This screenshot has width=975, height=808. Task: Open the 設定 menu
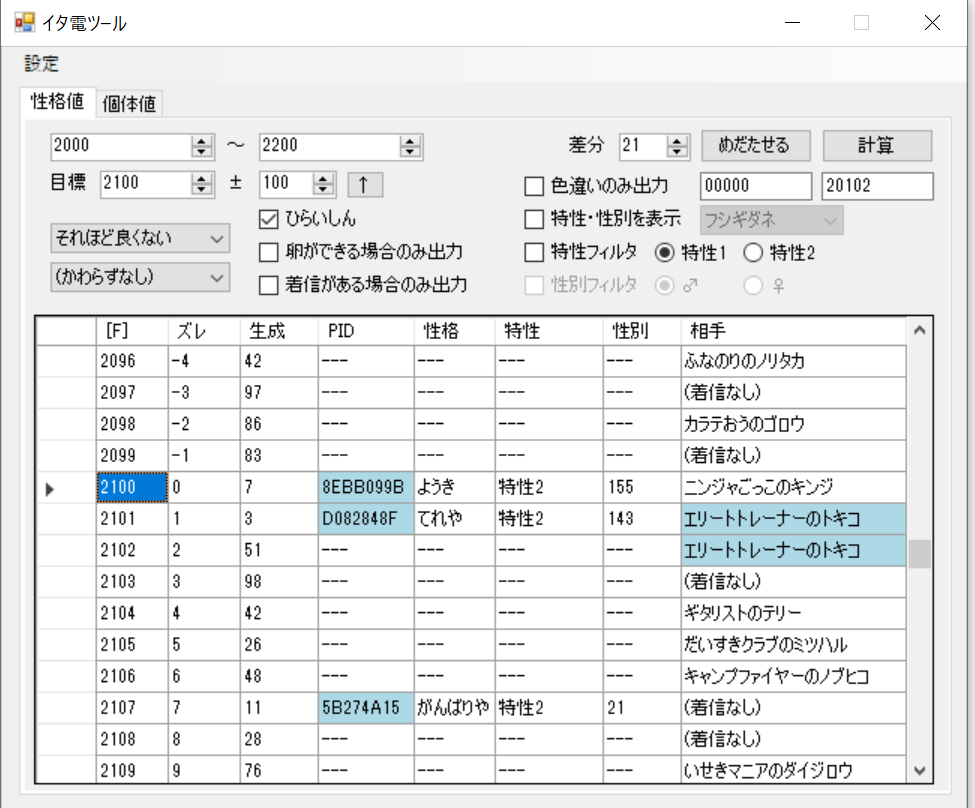pos(41,63)
